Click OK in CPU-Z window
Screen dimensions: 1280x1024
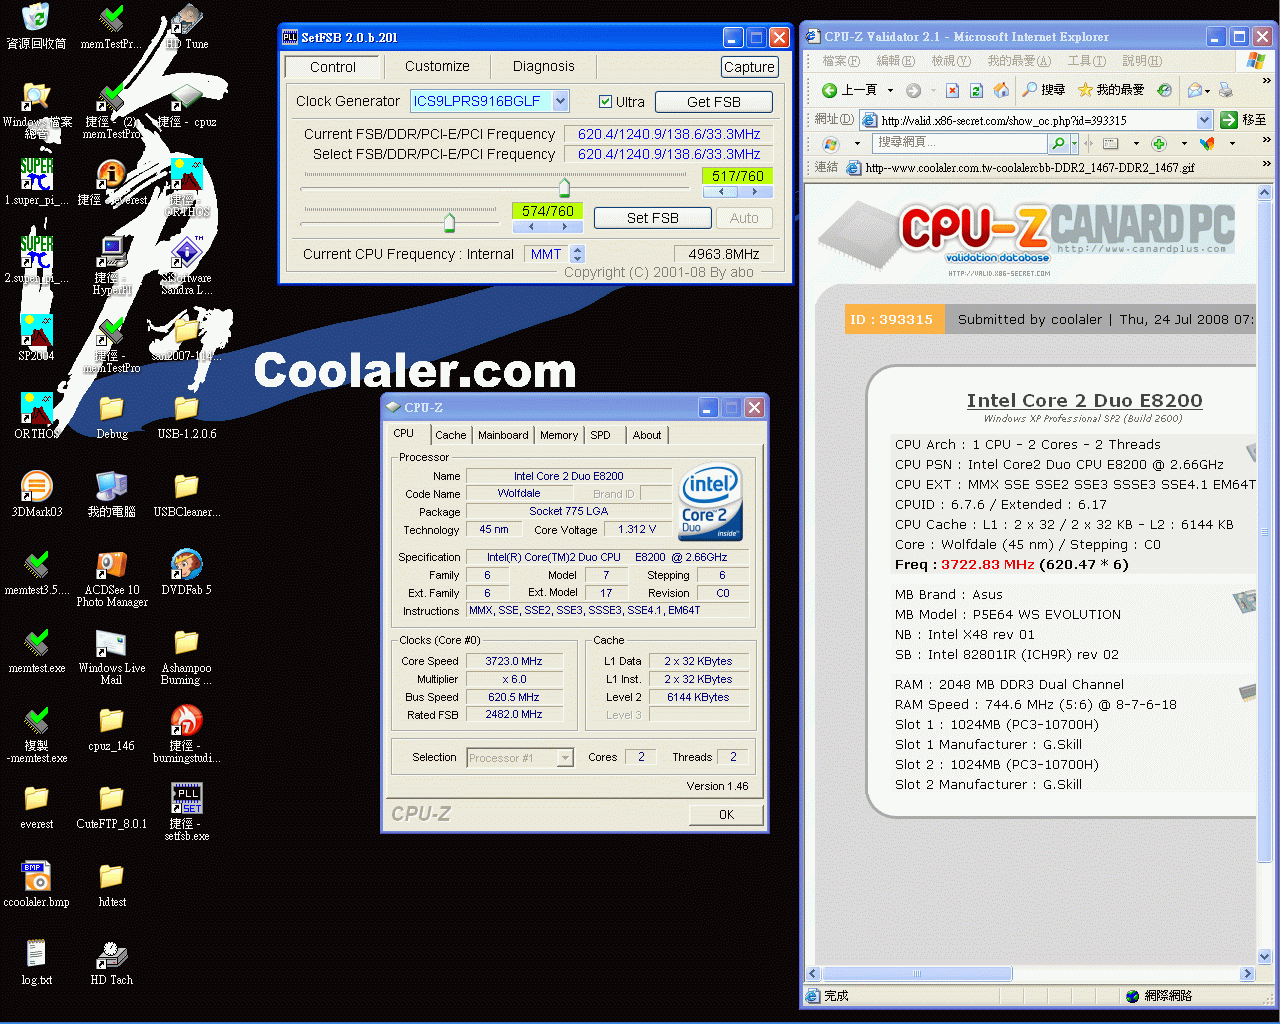click(x=727, y=815)
